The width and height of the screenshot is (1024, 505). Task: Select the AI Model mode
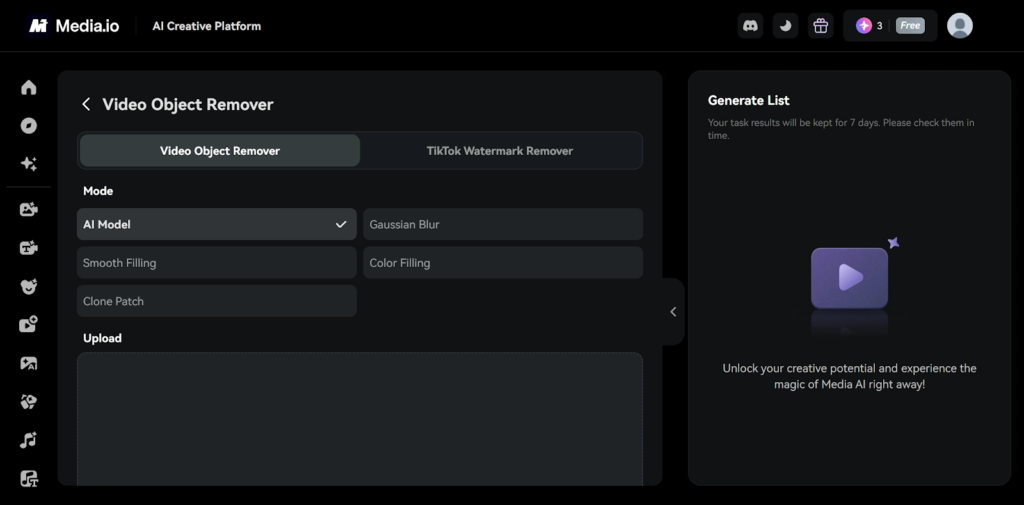pos(216,225)
